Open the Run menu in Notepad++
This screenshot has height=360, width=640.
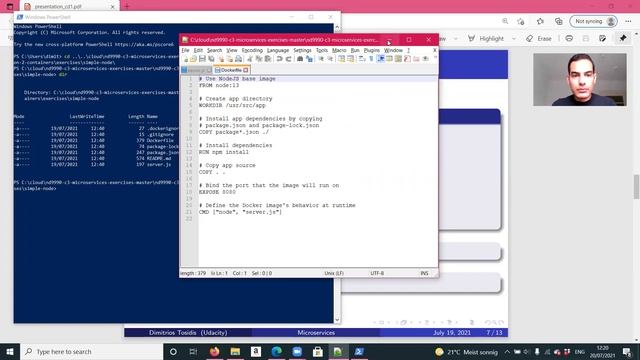coord(355,50)
